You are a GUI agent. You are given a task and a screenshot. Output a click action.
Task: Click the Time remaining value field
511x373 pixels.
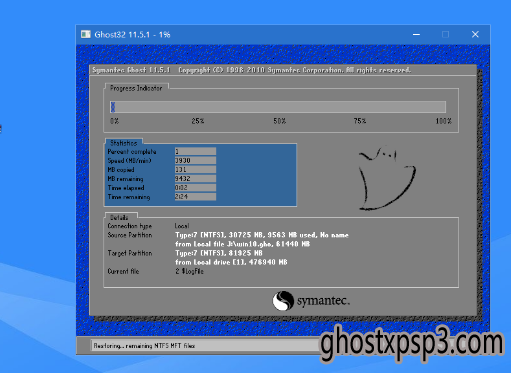click(195, 197)
